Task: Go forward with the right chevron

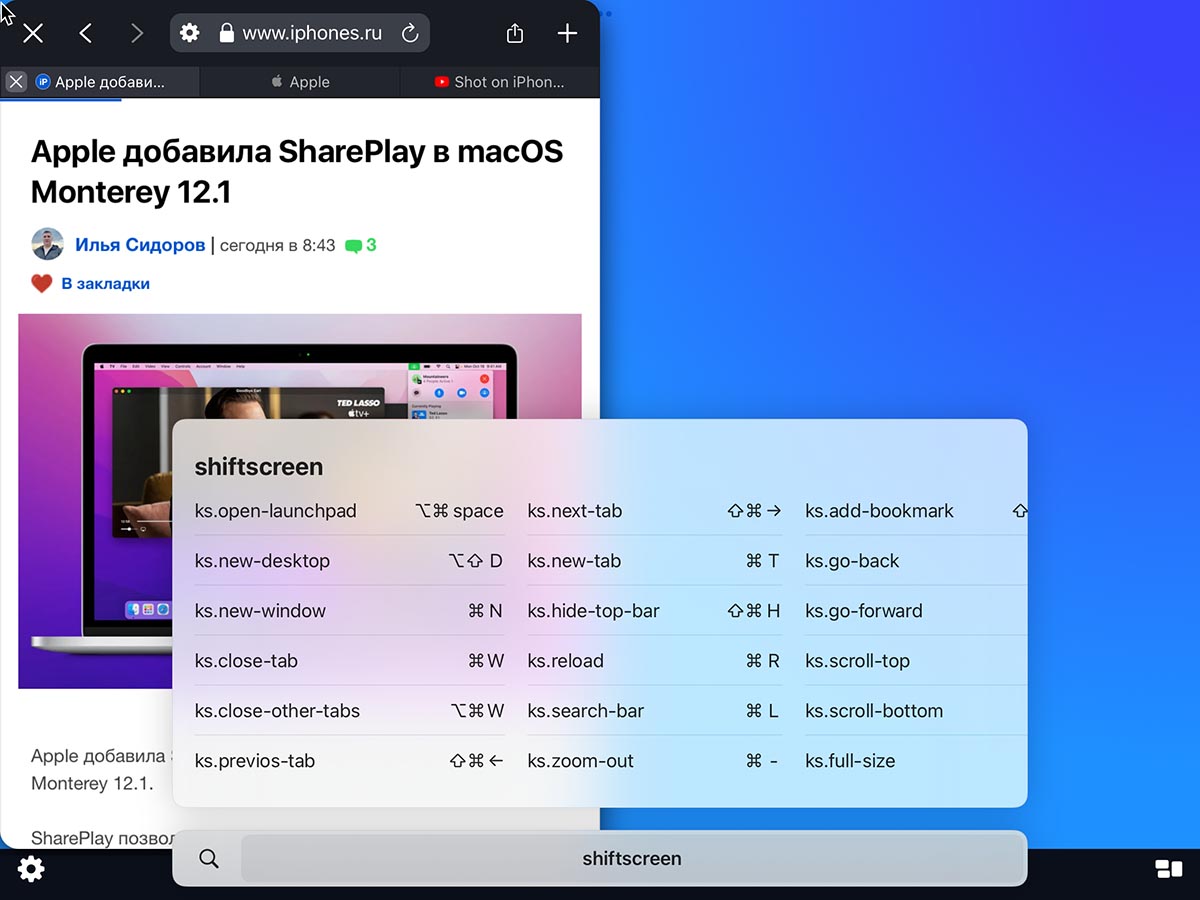Action: click(137, 33)
